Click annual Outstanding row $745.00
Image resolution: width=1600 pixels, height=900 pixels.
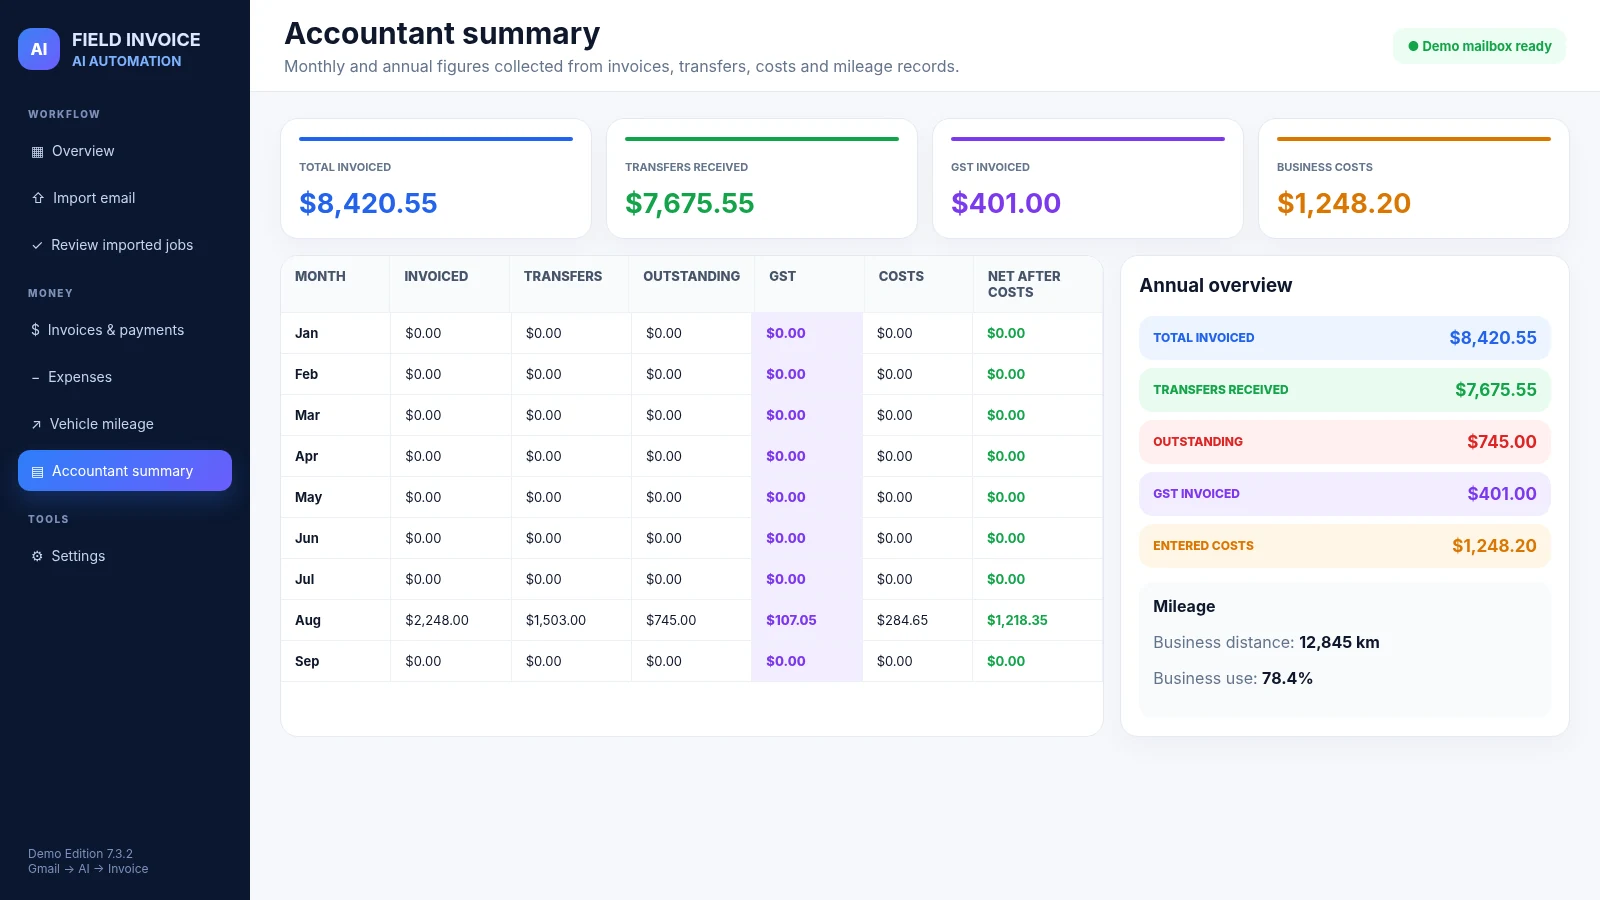[1345, 442]
